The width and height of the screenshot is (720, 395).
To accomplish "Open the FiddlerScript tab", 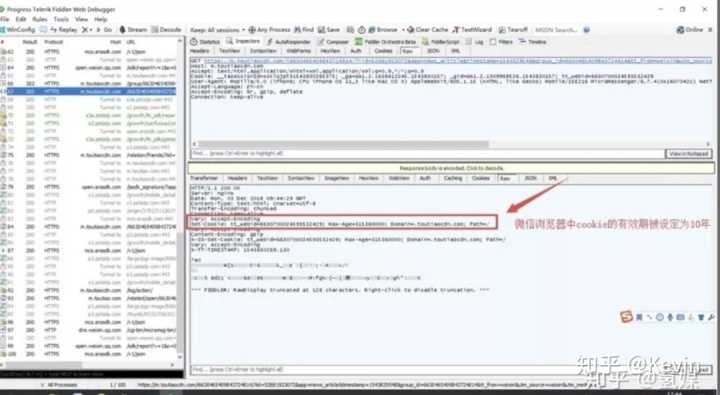I will [x=441, y=42].
